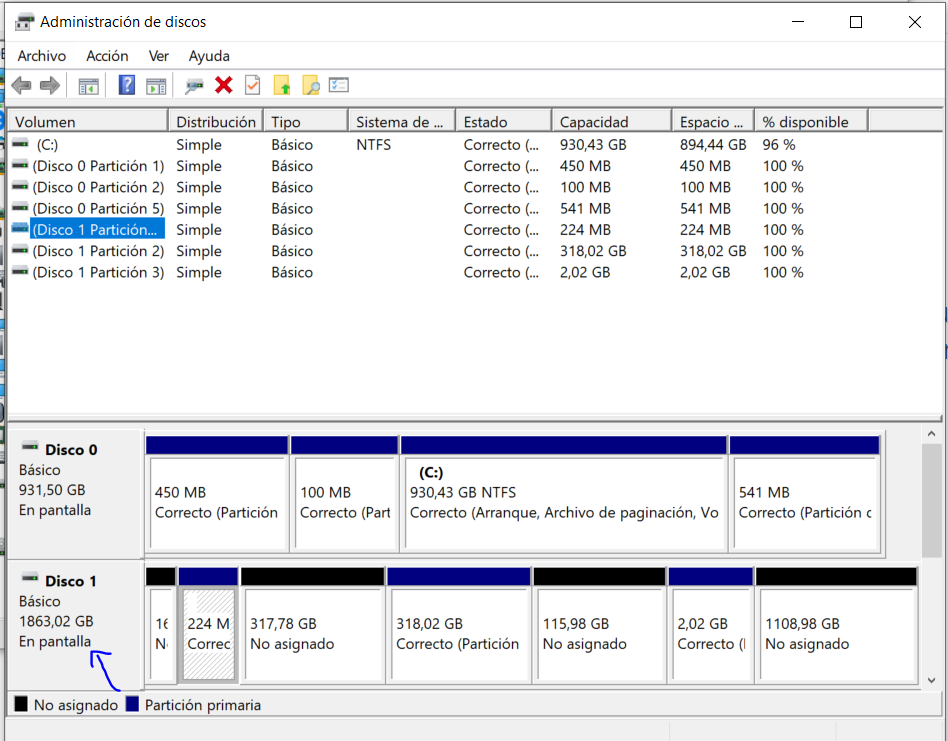948x741 pixels.
Task: Sort by the Sistema de... column header
Action: pyautogui.click(x=402, y=121)
